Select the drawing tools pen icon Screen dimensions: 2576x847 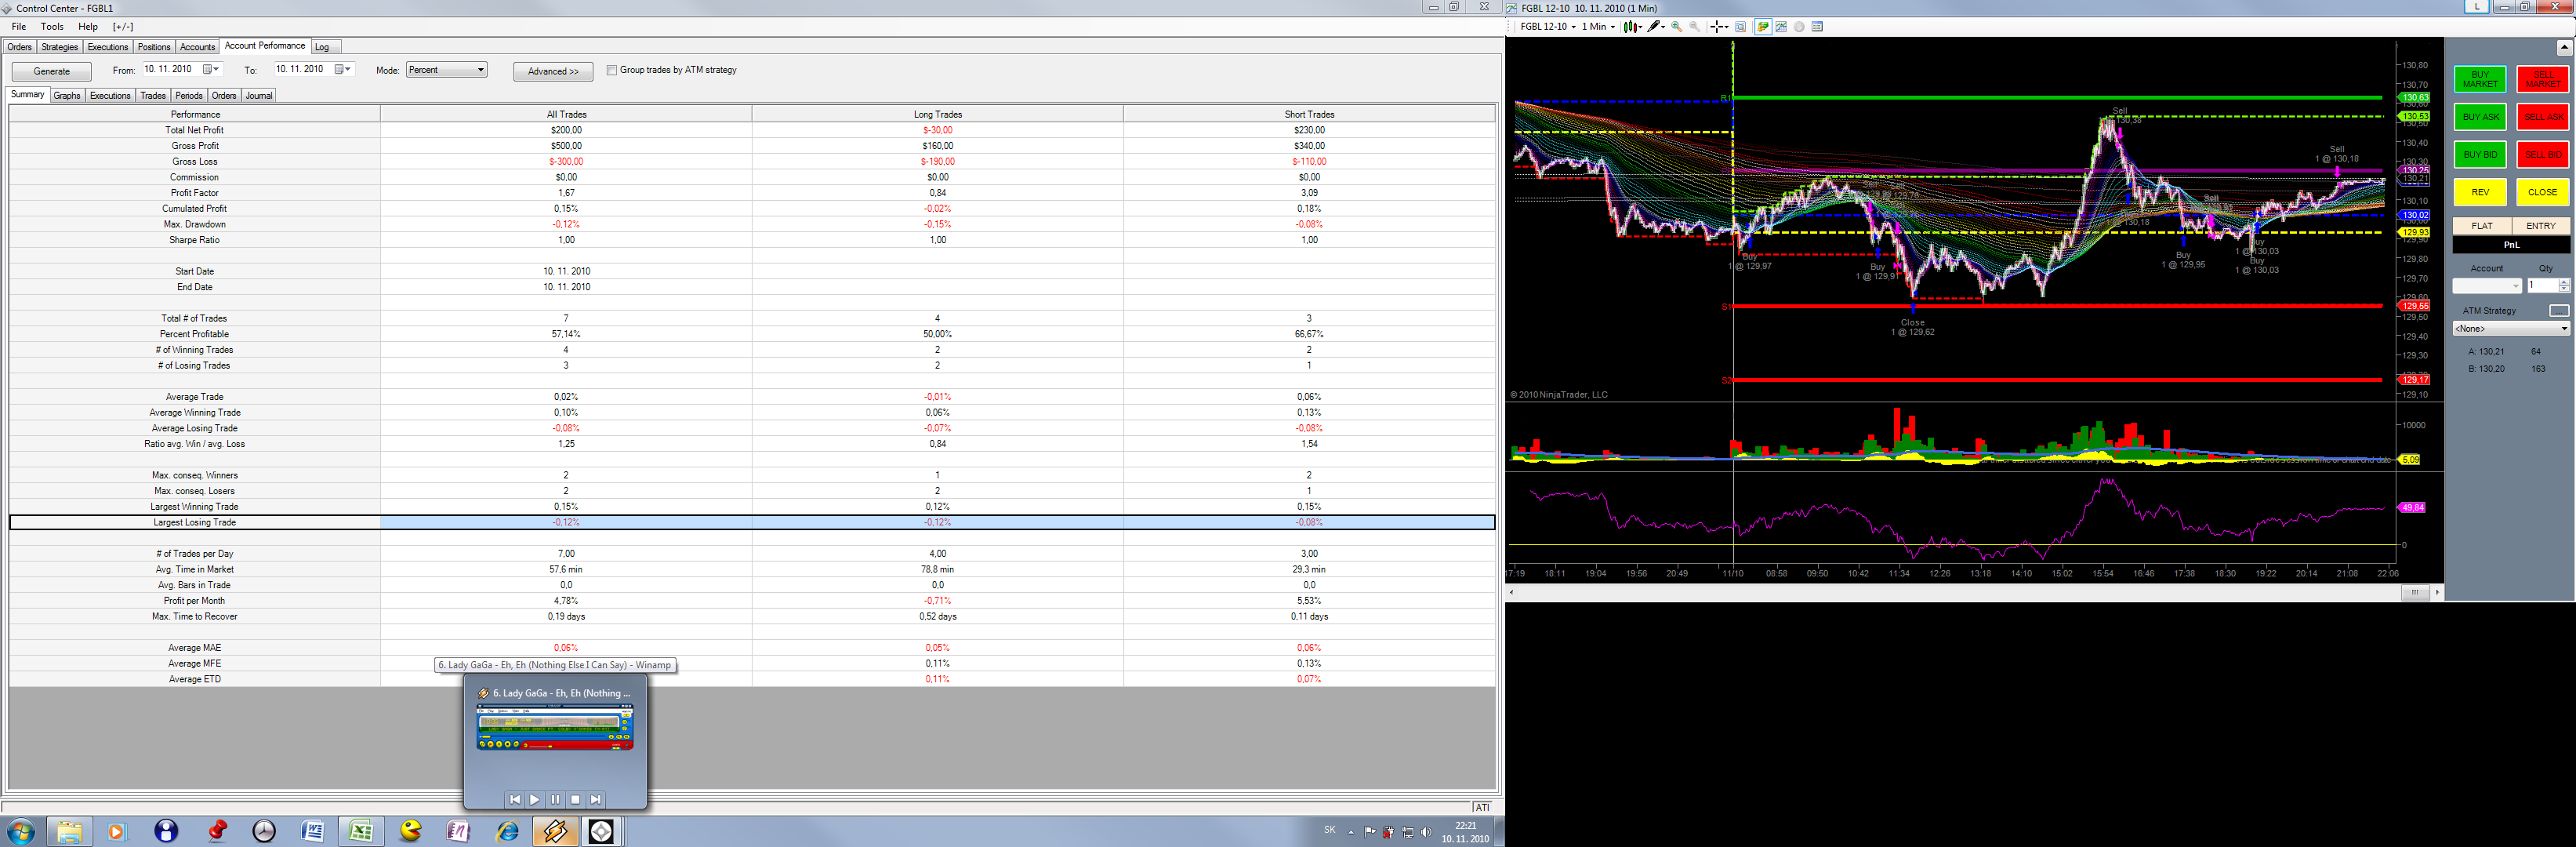click(1654, 27)
